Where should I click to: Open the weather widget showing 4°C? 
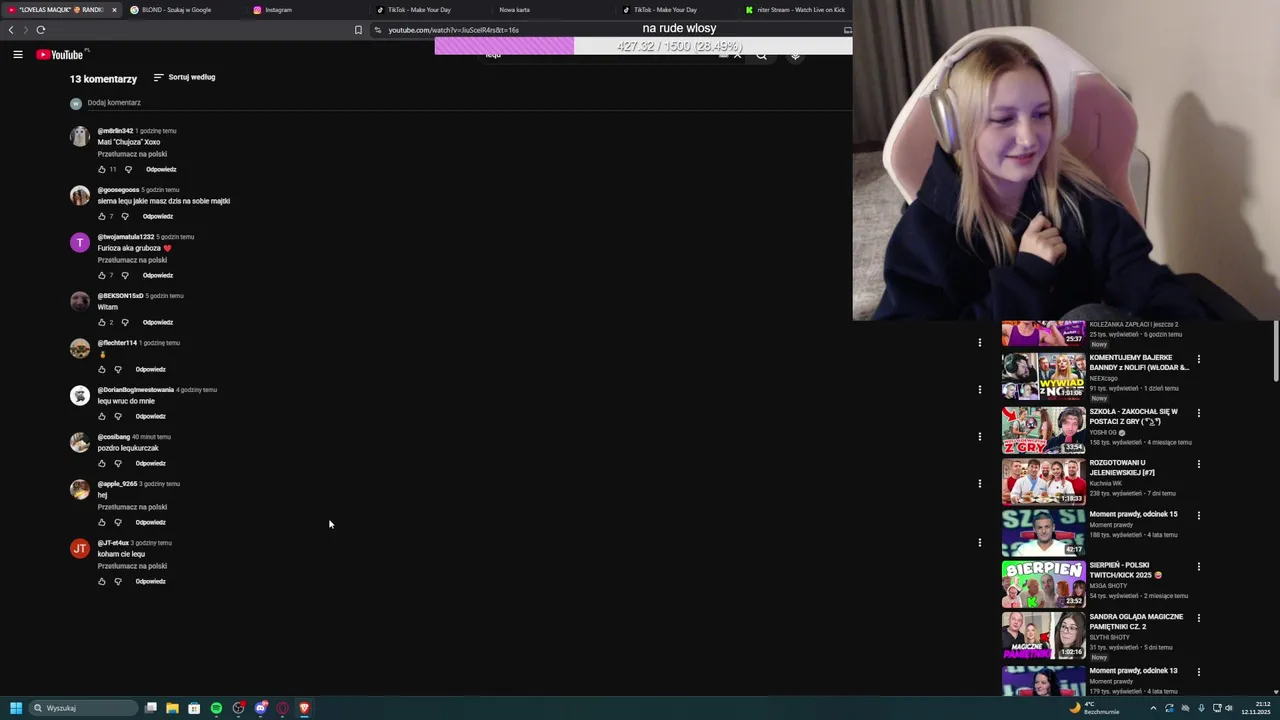point(1093,708)
